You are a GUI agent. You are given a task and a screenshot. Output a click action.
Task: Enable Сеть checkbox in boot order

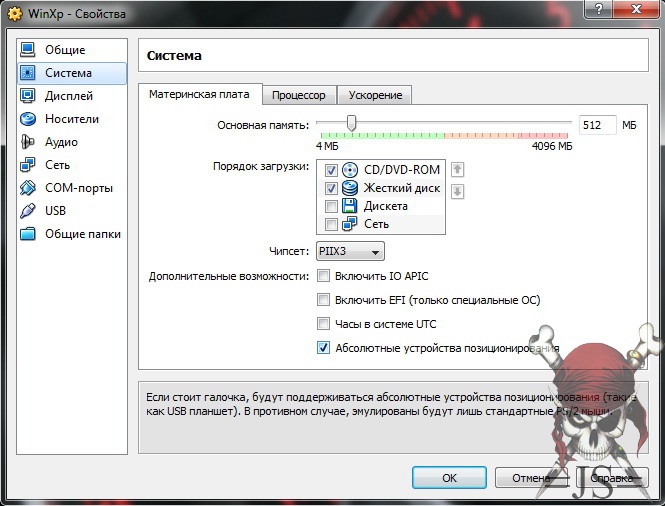331,224
